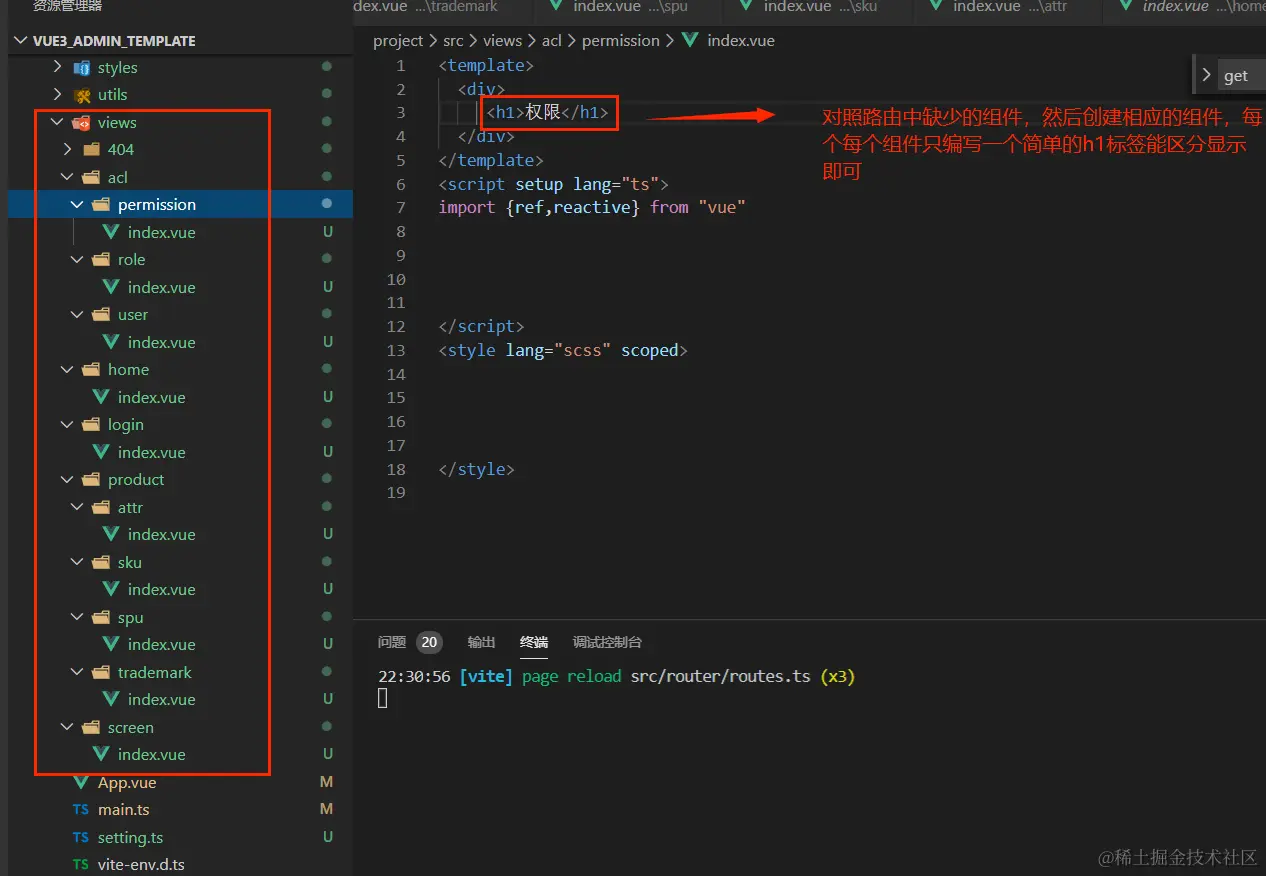This screenshot has height=876, width=1266.
Task: Click Vue icon in breadcrumb index.vue
Action: tap(690, 41)
